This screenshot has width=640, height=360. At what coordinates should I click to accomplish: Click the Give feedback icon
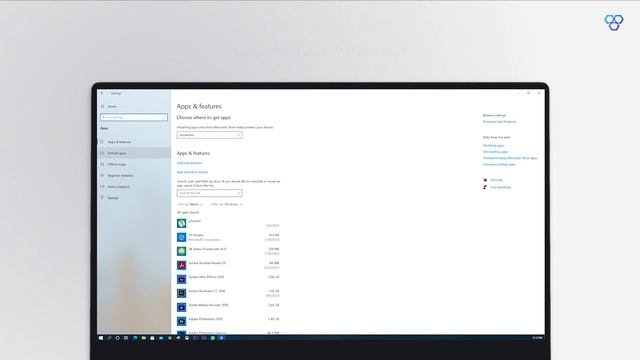click(485, 187)
